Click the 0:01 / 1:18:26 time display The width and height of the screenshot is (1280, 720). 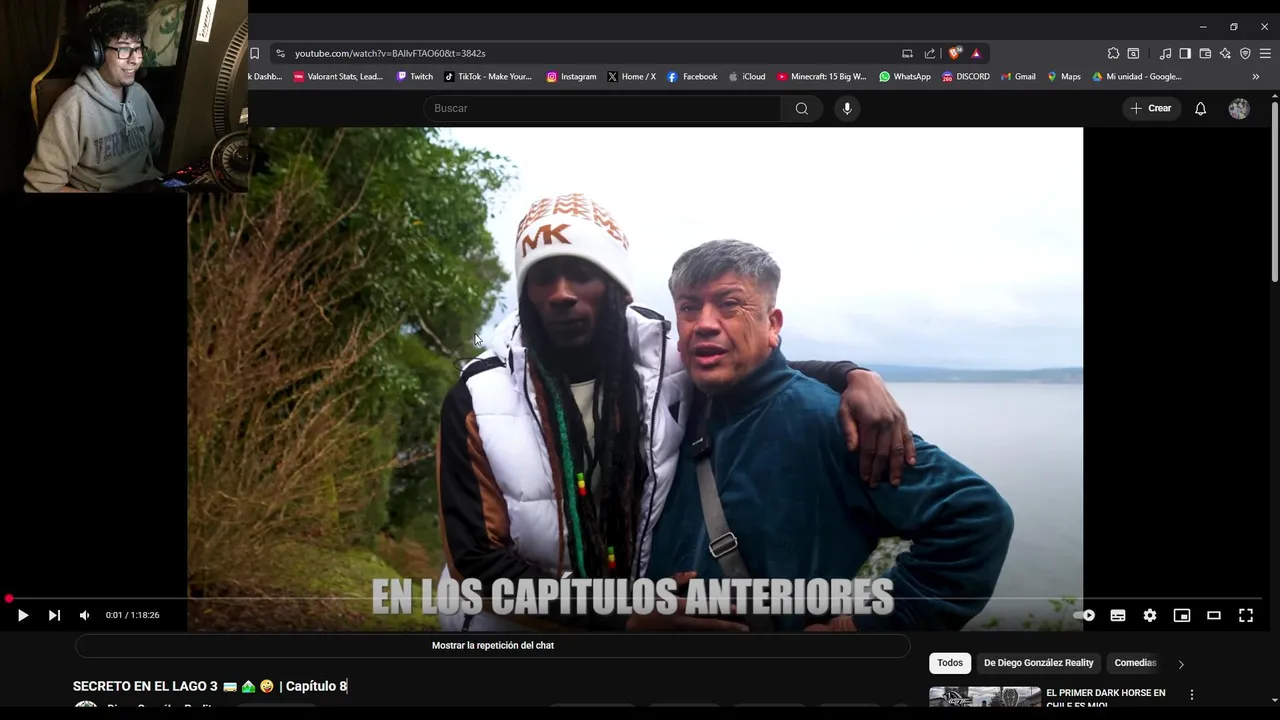(133, 615)
